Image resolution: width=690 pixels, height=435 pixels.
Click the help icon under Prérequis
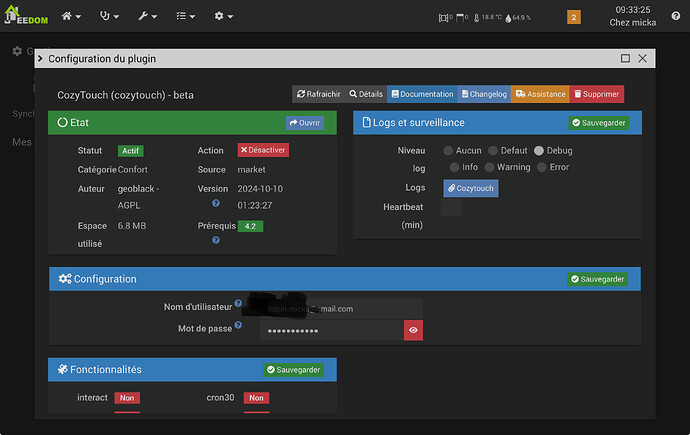click(216, 240)
